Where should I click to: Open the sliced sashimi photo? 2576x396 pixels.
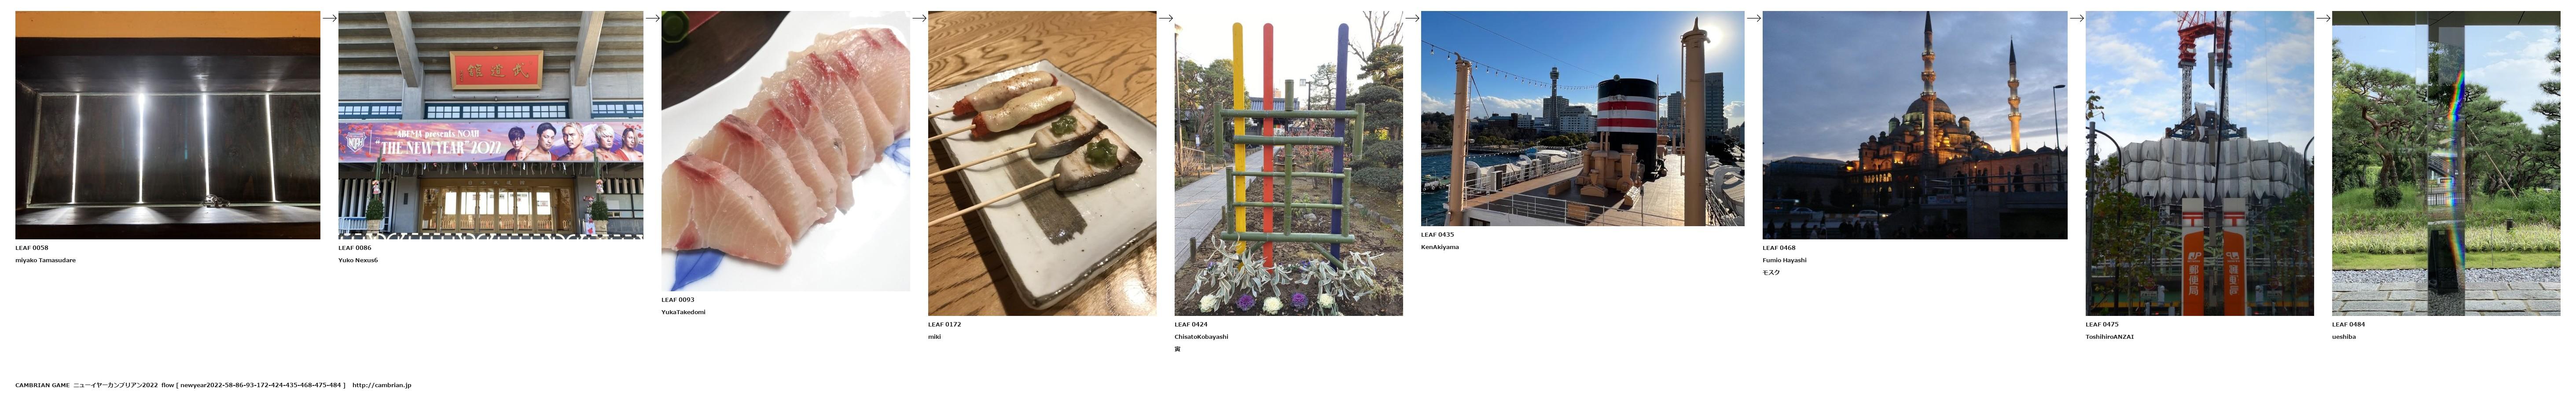click(786, 151)
